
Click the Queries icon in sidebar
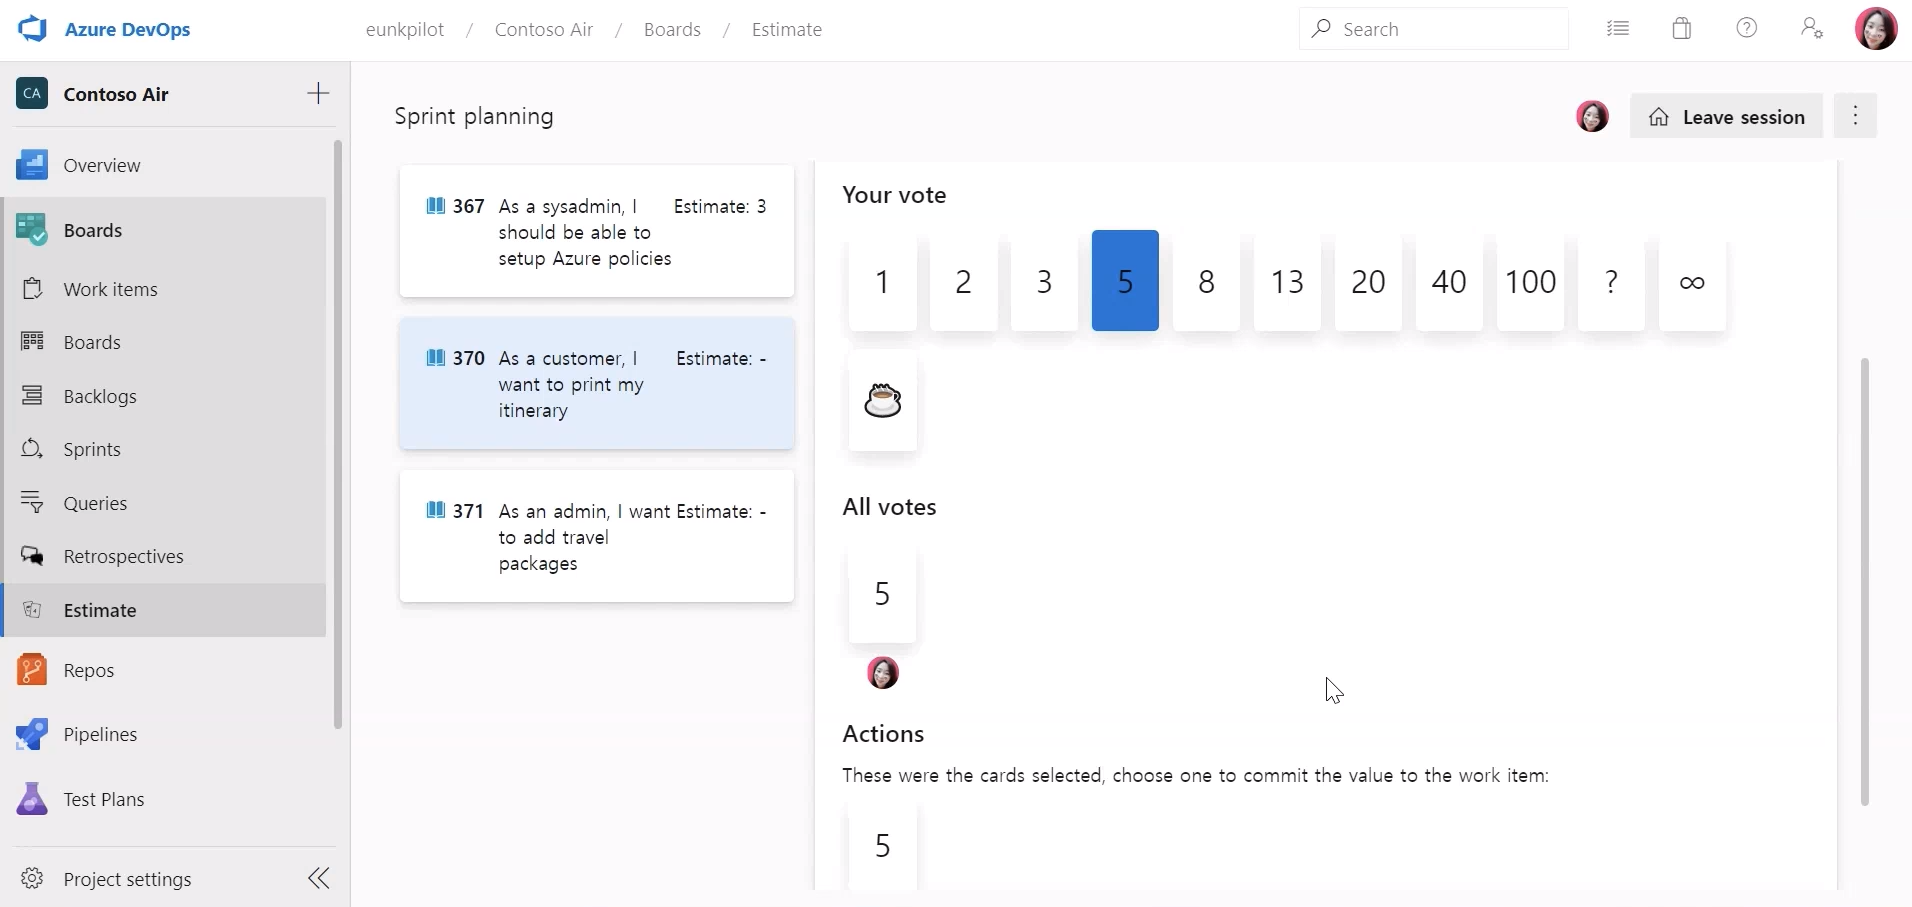(32, 503)
